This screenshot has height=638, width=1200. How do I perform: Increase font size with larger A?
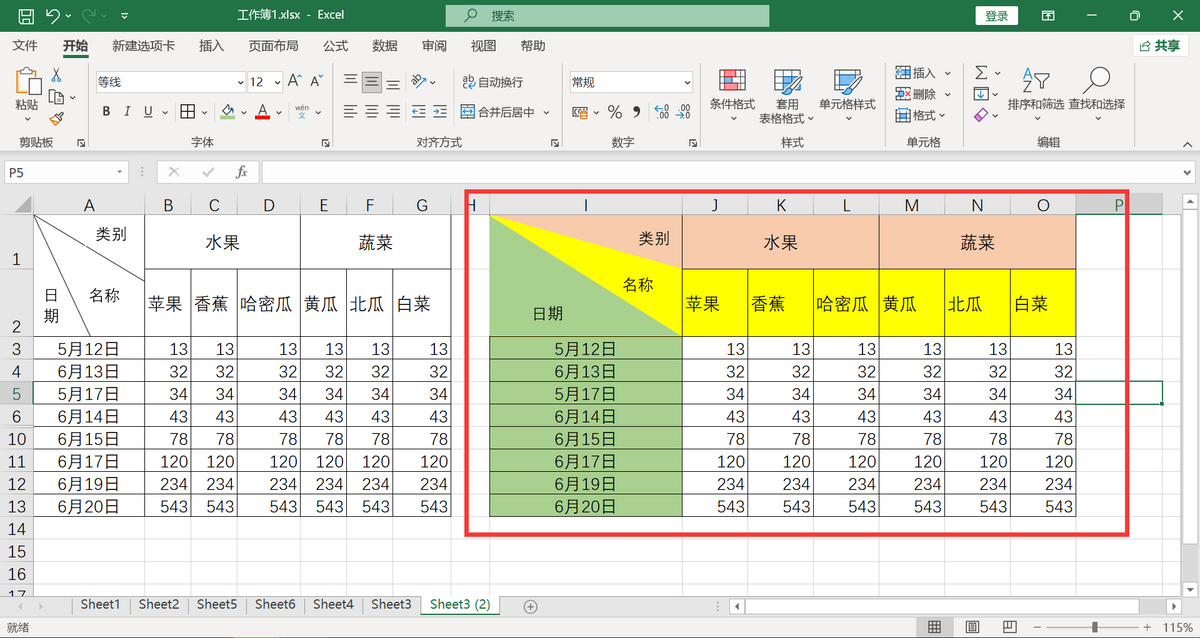coord(295,82)
